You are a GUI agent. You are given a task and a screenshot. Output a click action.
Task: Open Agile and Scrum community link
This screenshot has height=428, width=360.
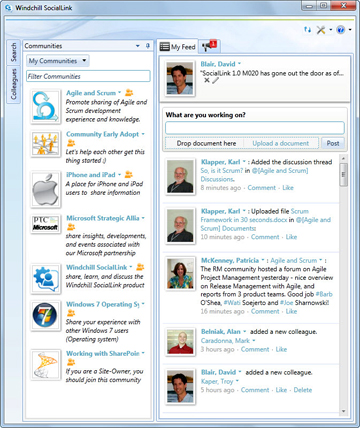91,93
